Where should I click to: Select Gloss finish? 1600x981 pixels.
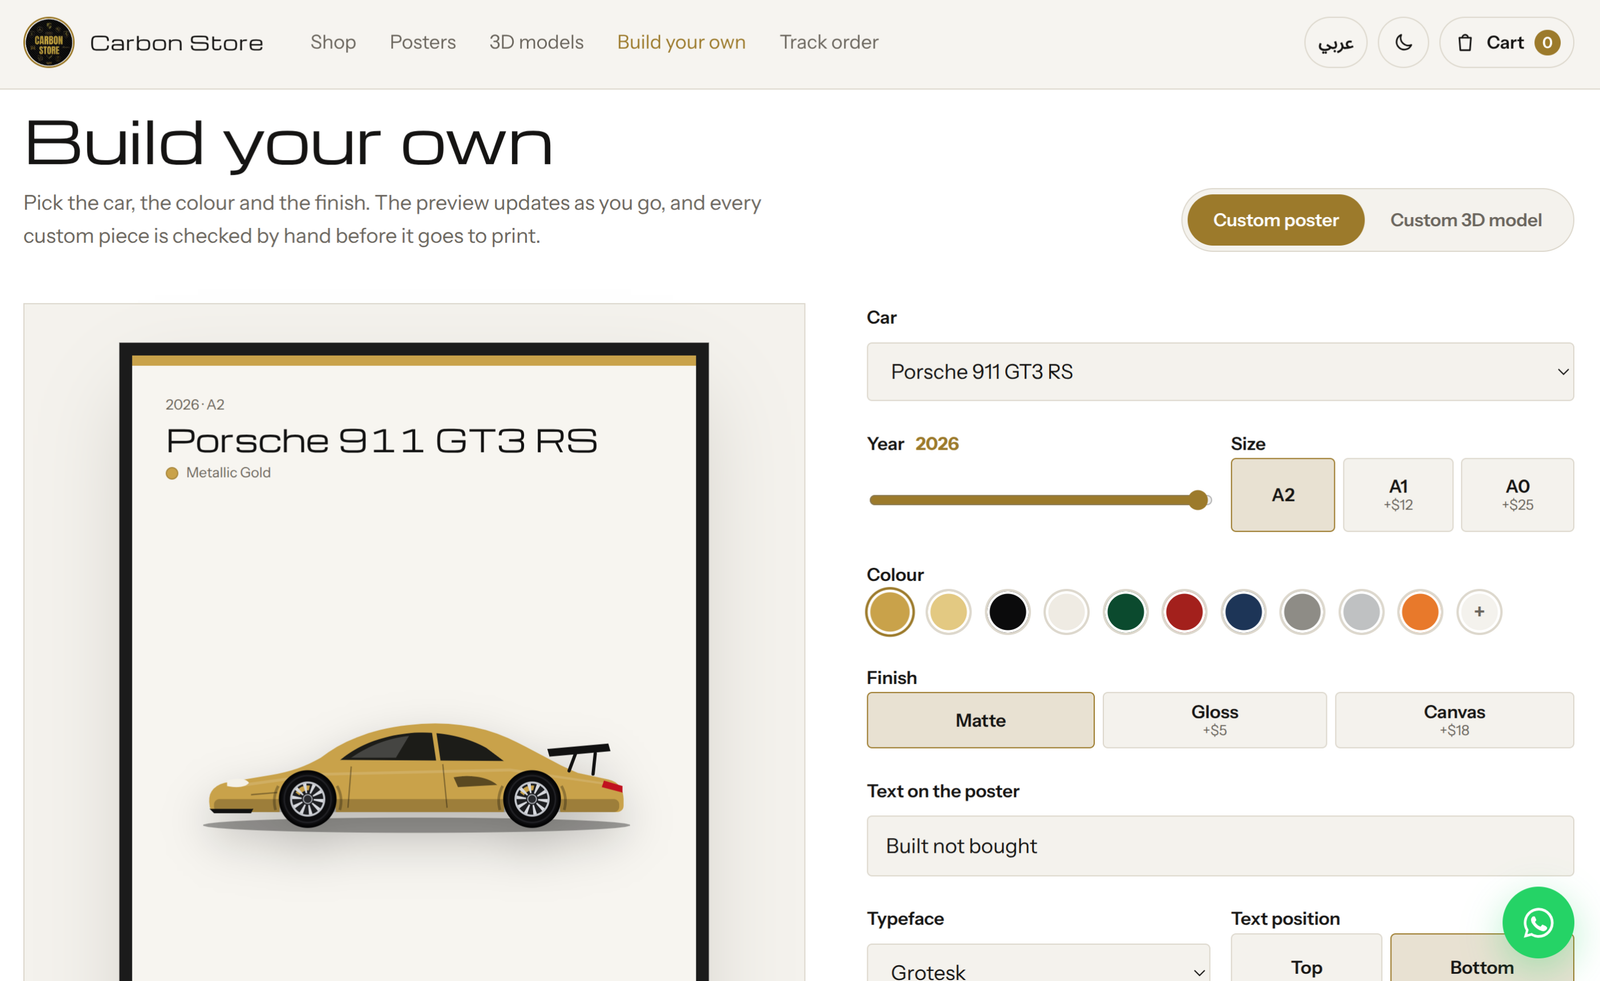(x=1215, y=720)
